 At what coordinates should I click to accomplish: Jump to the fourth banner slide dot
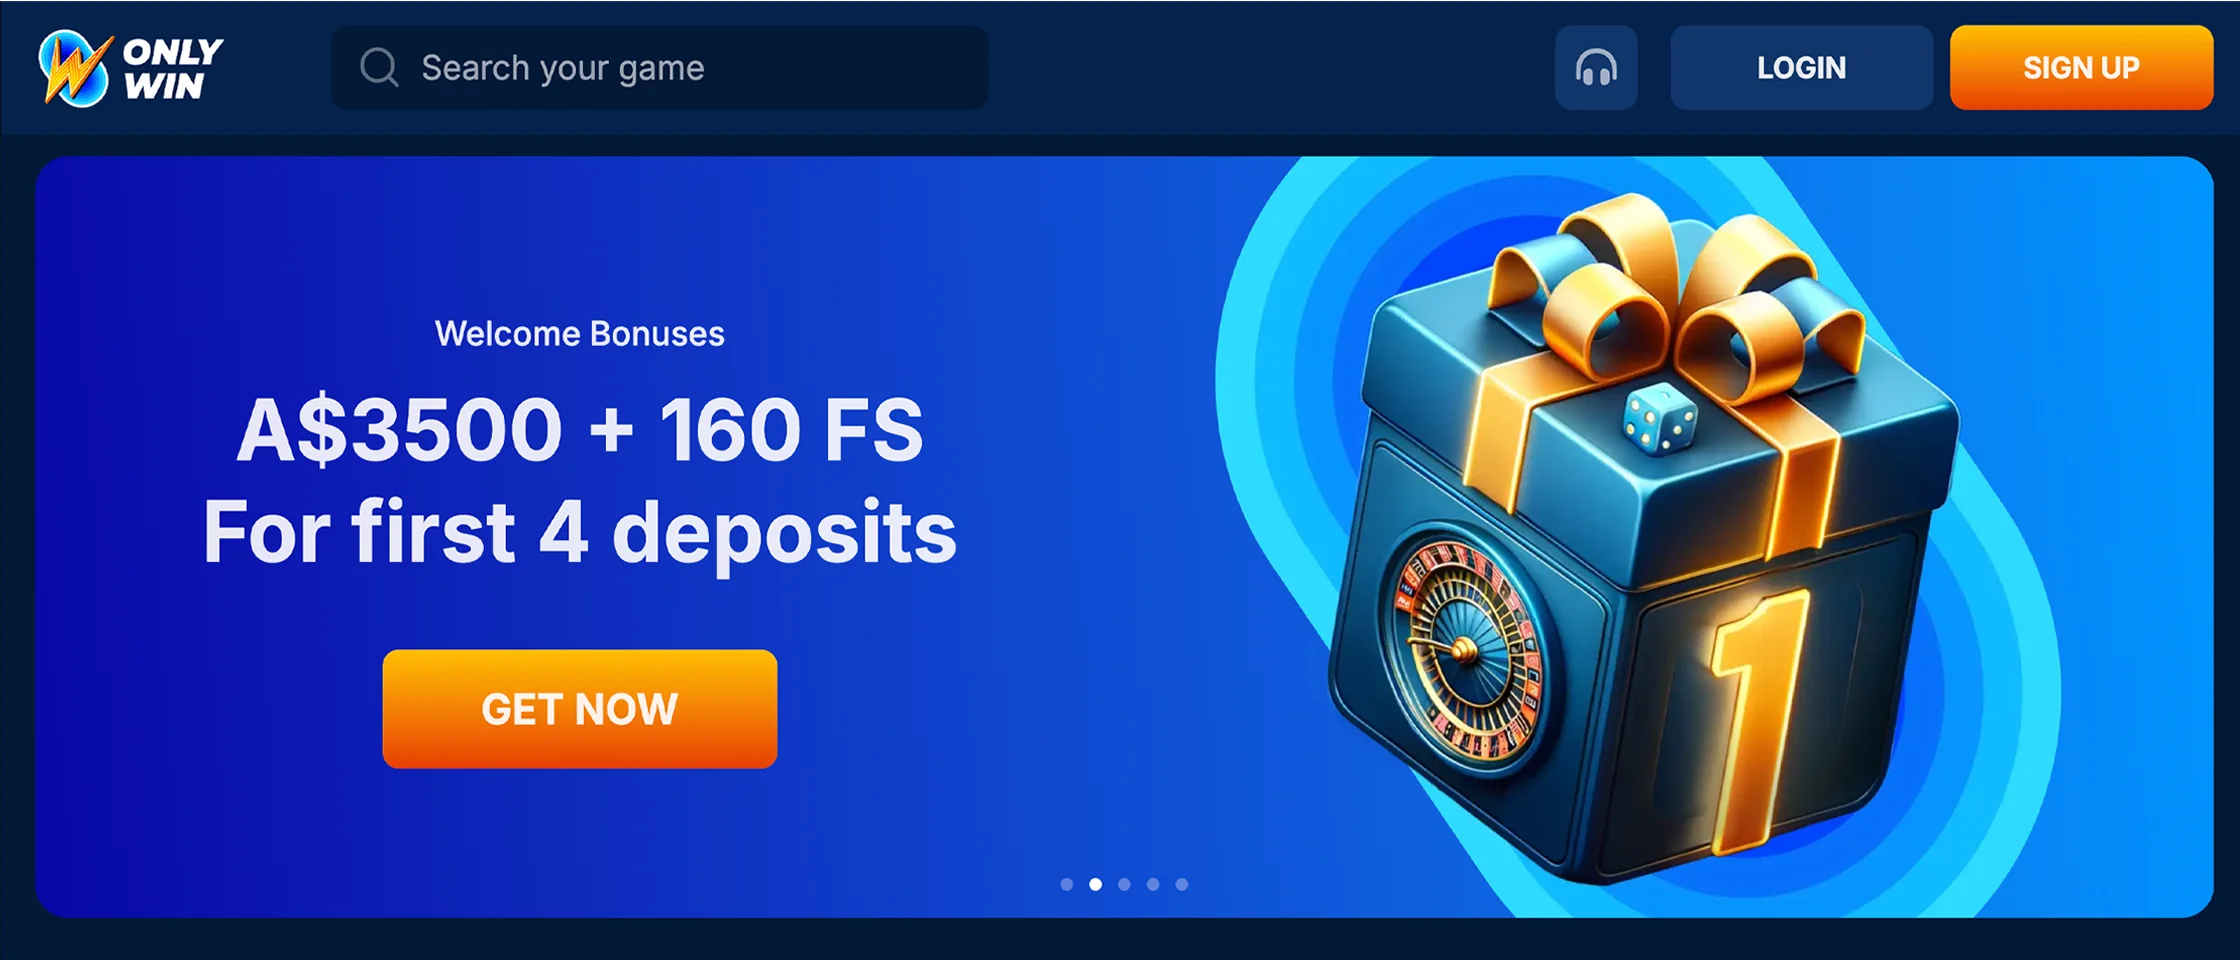coord(1153,884)
